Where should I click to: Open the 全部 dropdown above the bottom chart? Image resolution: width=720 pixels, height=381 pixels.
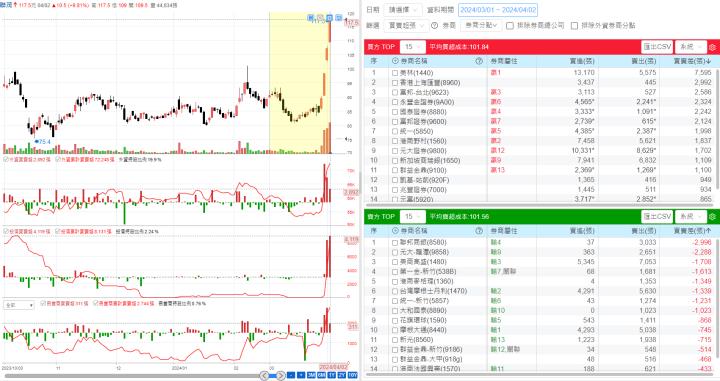click(x=19, y=305)
